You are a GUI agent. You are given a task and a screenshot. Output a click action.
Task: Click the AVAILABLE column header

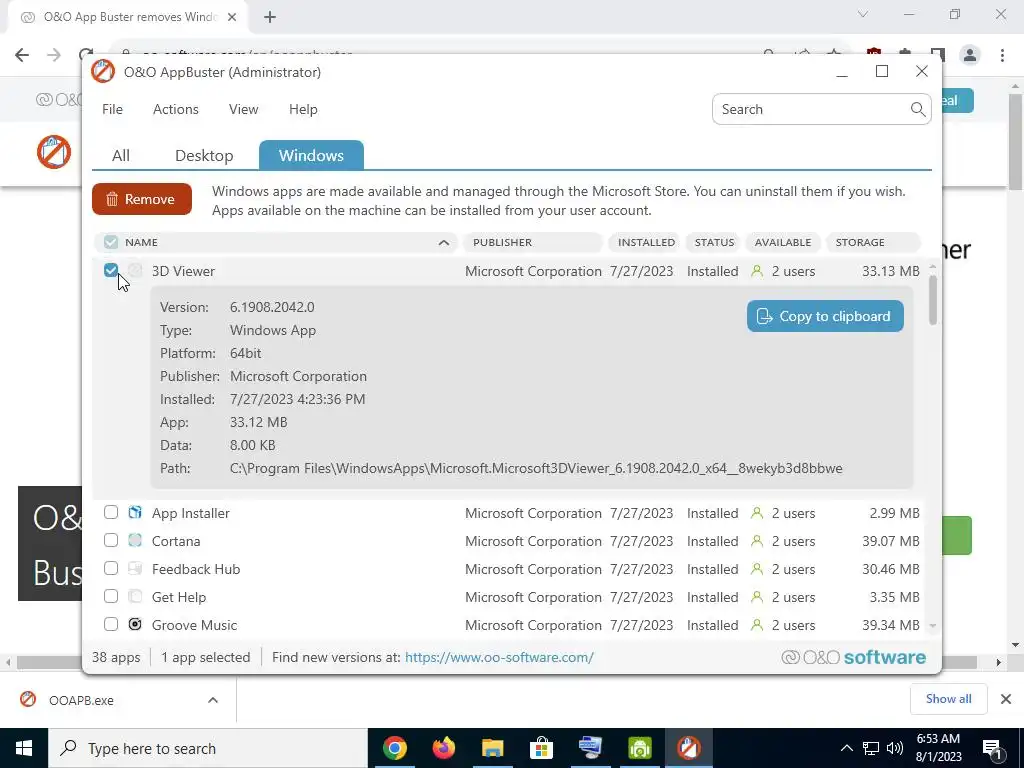[x=782, y=242]
